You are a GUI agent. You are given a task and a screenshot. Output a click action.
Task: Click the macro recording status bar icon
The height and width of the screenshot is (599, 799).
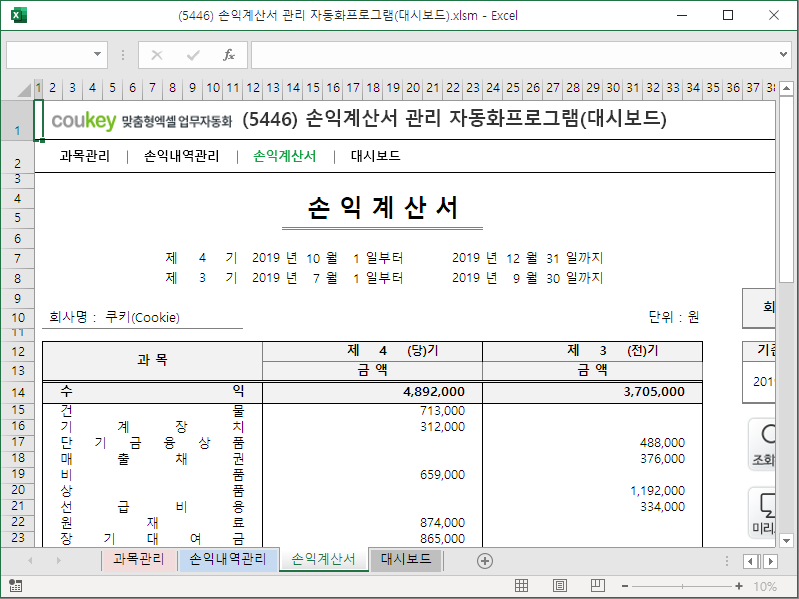coord(15,586)
